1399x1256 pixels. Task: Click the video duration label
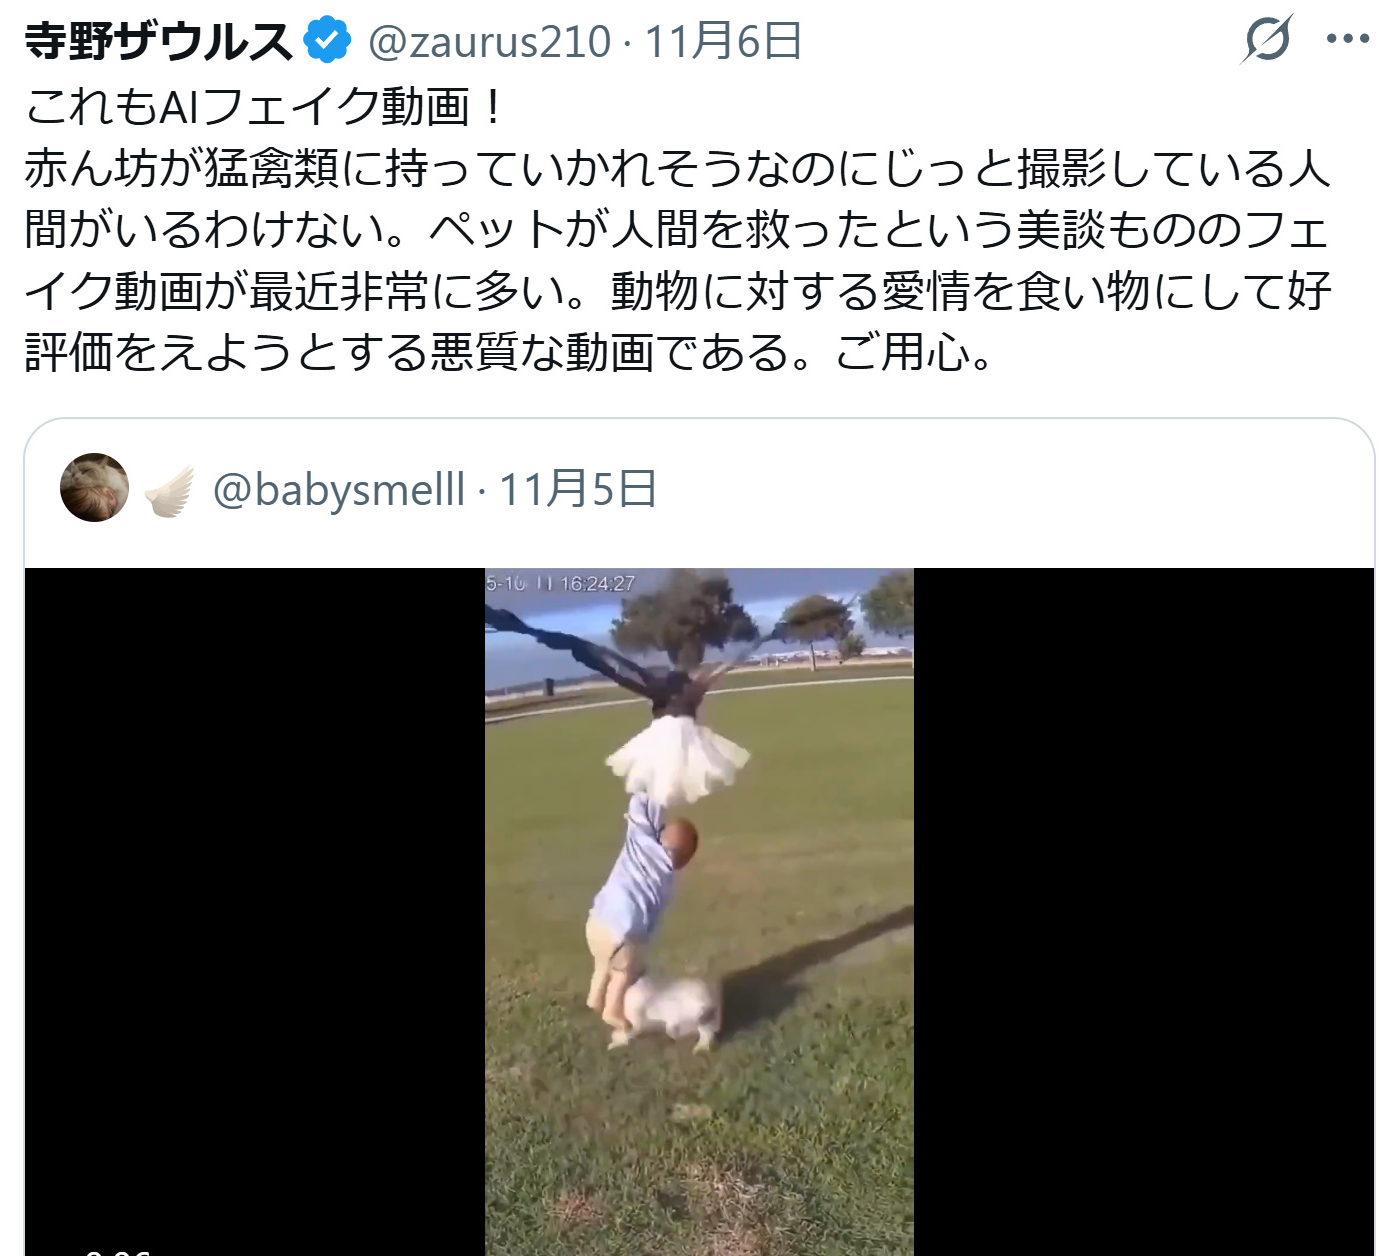pos(117,1250)
